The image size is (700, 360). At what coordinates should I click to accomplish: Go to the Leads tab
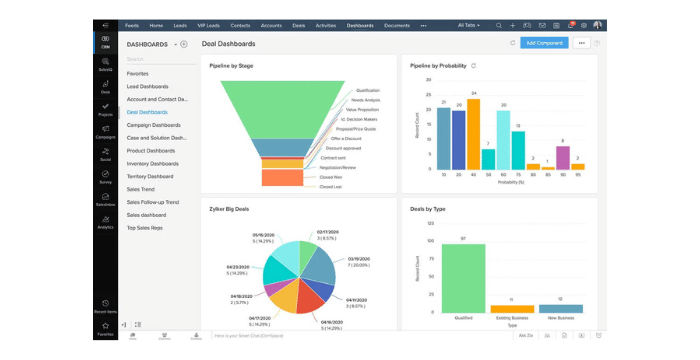[x=180, y=25]
